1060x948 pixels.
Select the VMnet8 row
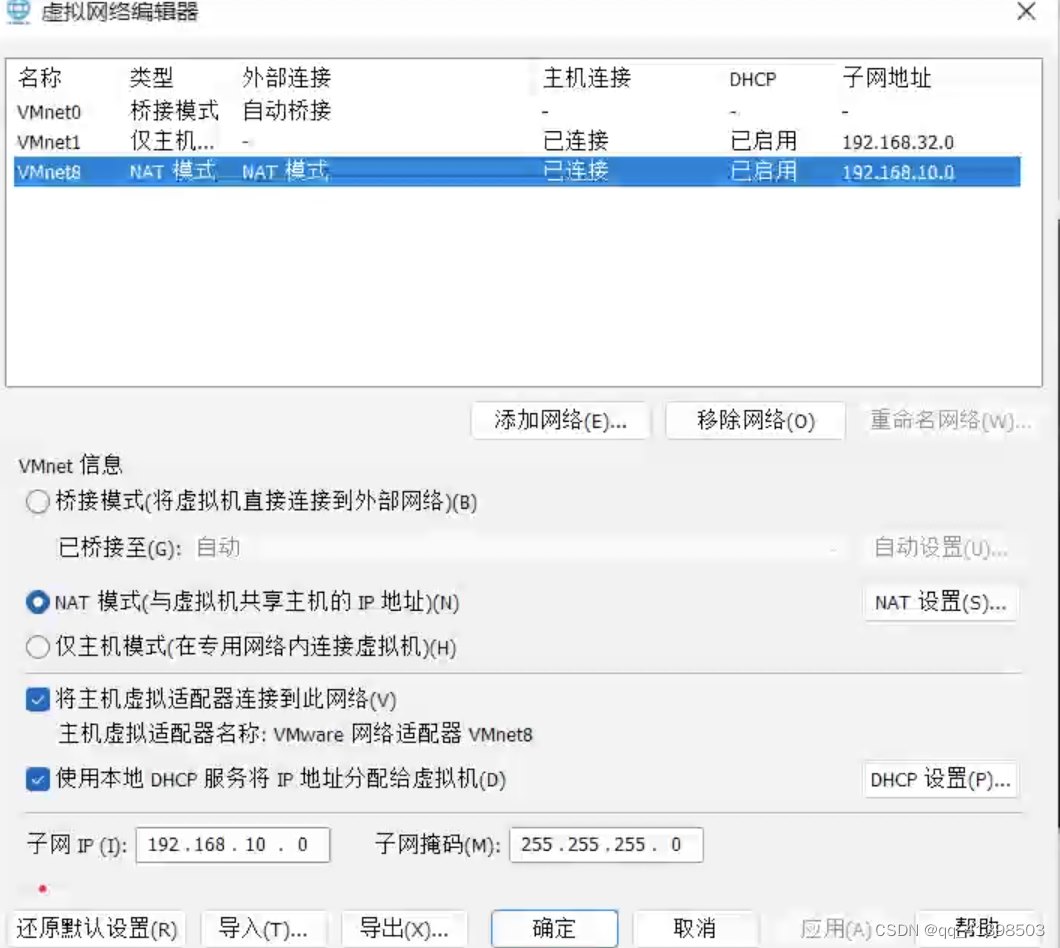click(x=517, y=172)
